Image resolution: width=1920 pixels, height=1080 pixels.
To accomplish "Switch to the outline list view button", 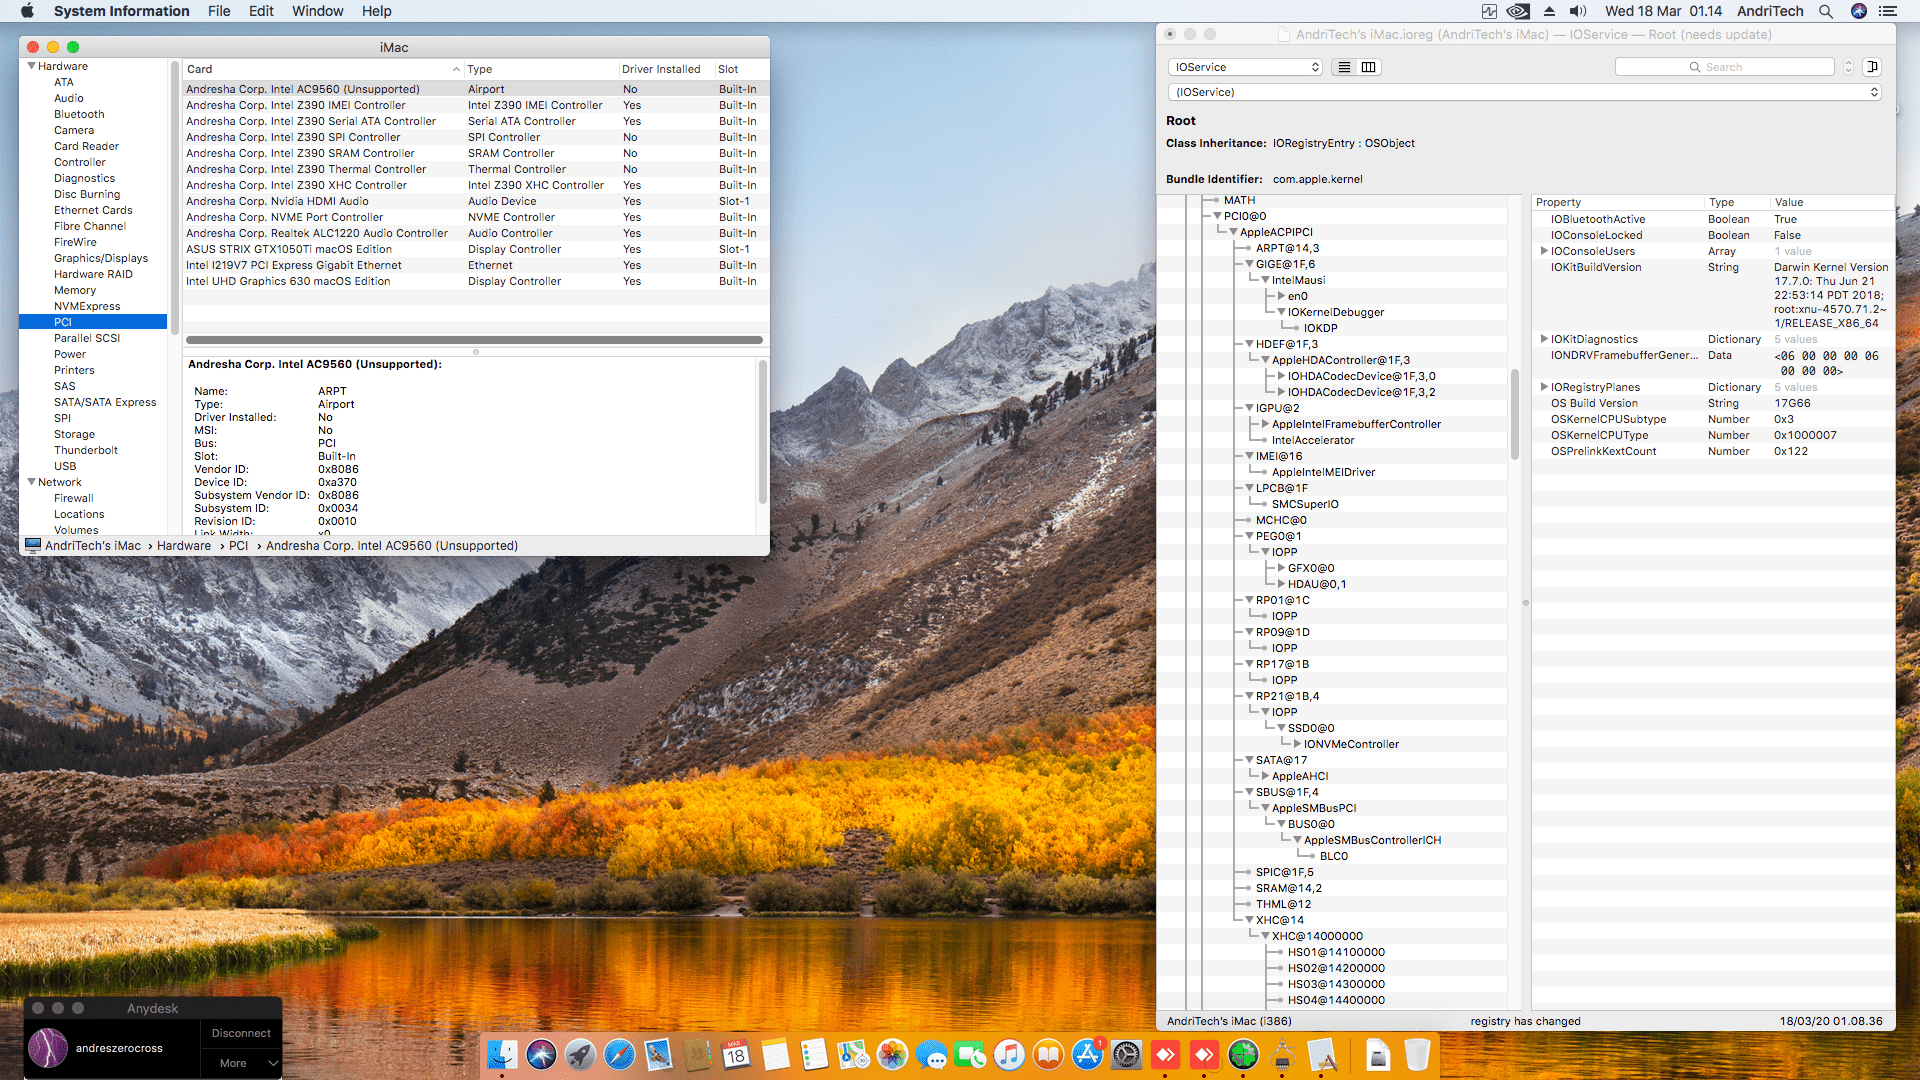I will pos(1344,67).
